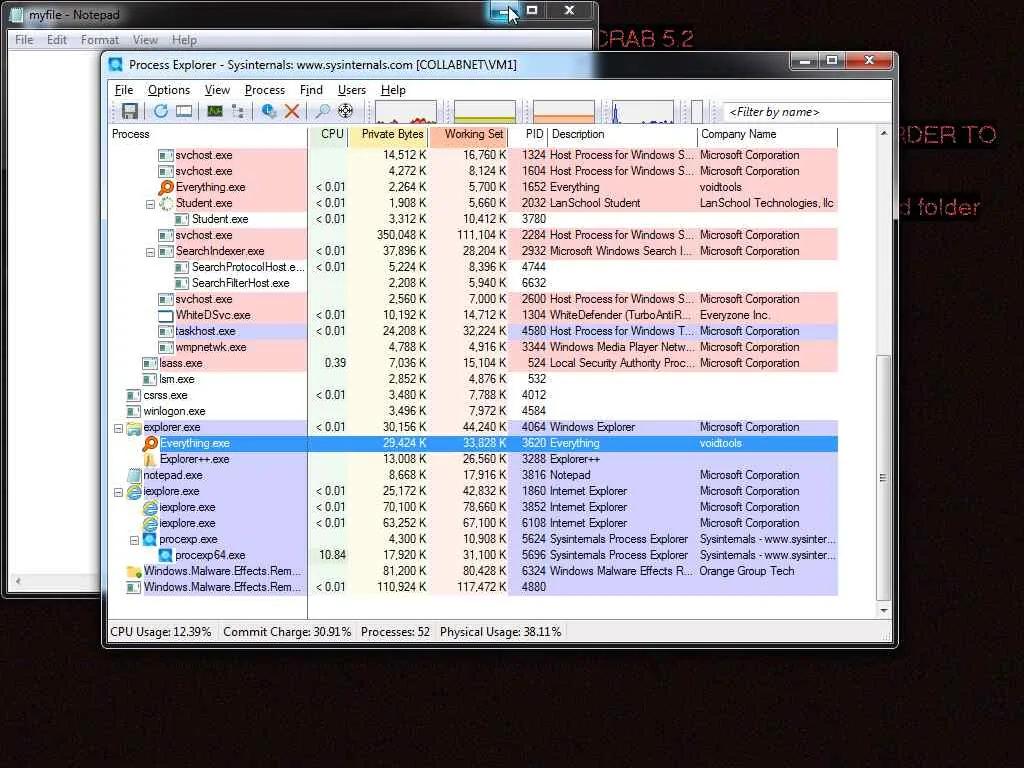Select the csrss.exe process row
Image resolution: width=1024 pixels, height=768 pixels.
point(473,395)
